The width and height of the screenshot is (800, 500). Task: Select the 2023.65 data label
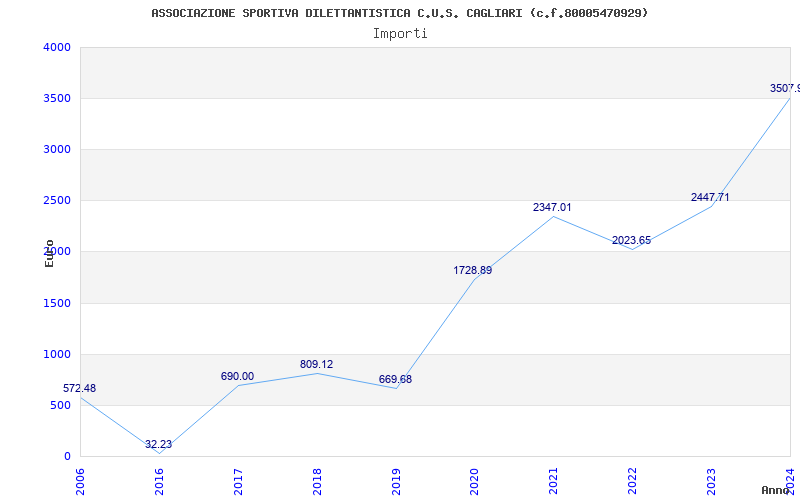click(x=631, y=240)
